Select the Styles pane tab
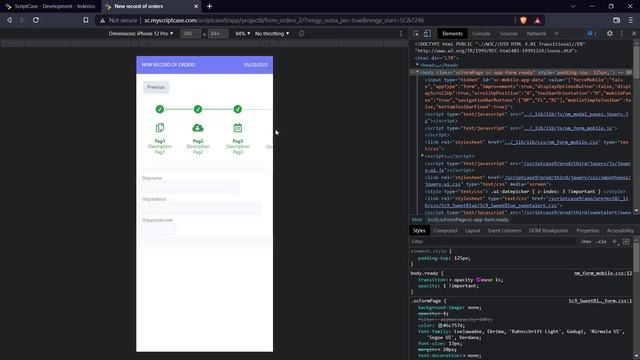Screen dimensions: 640x360 tap(419, 231)
